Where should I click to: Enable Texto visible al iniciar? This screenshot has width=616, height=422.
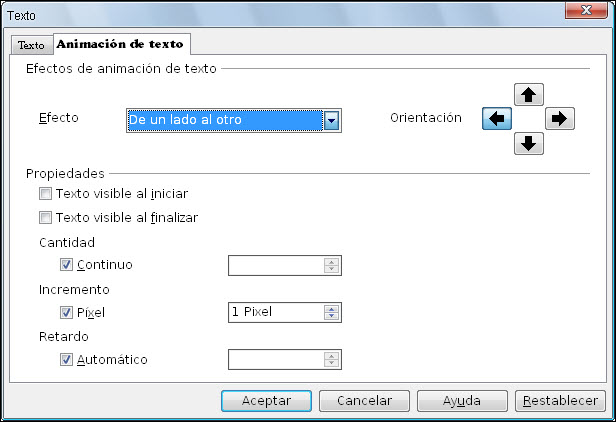pos(45,194)
